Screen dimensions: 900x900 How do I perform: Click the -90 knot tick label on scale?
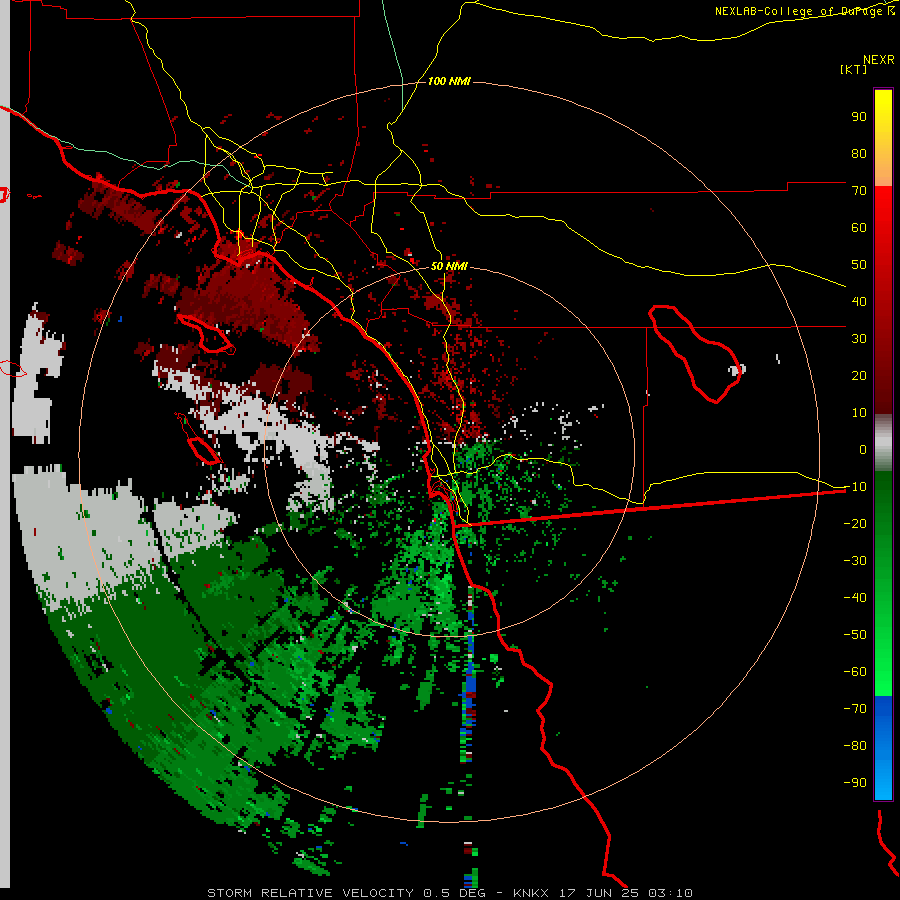pyautogui.click(x=855, y=783)
